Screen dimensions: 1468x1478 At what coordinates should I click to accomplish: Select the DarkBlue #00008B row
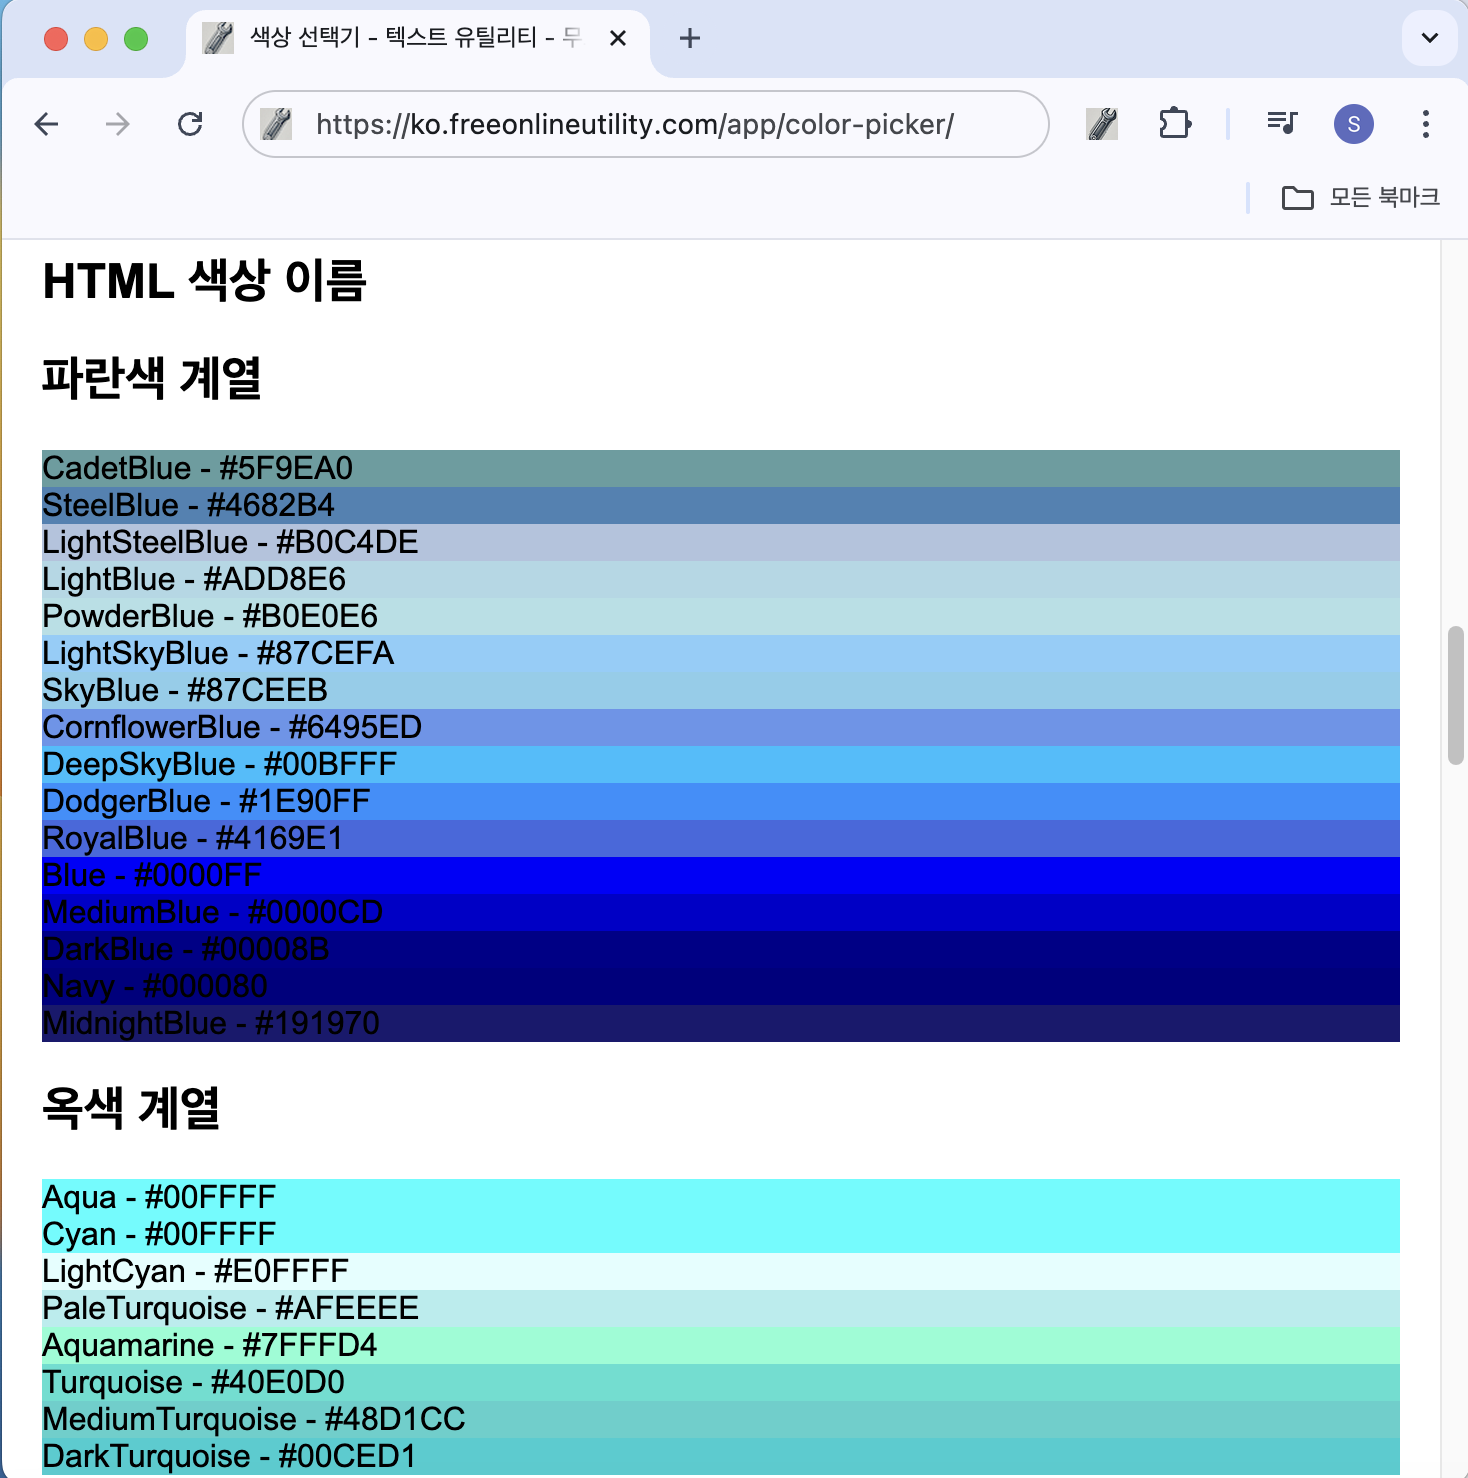pyautogui.click(x=721, y=949)
